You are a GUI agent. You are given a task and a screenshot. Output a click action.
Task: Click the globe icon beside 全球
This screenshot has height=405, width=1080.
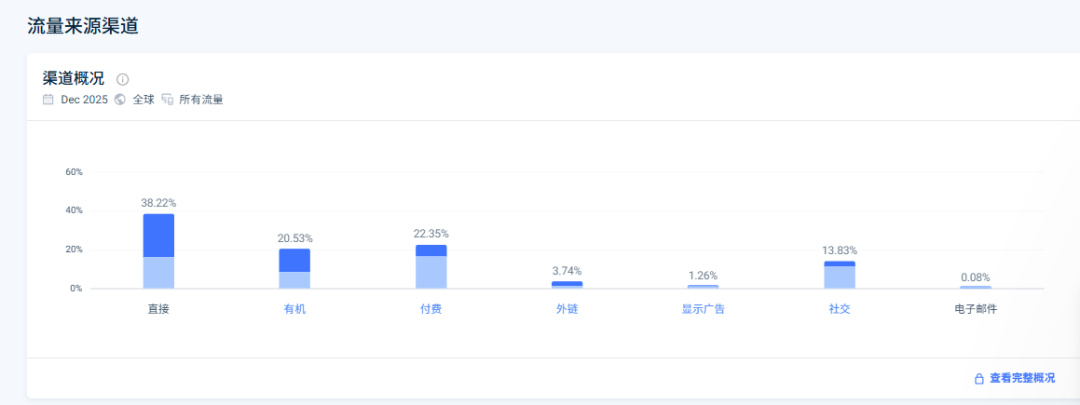point(120,100)
